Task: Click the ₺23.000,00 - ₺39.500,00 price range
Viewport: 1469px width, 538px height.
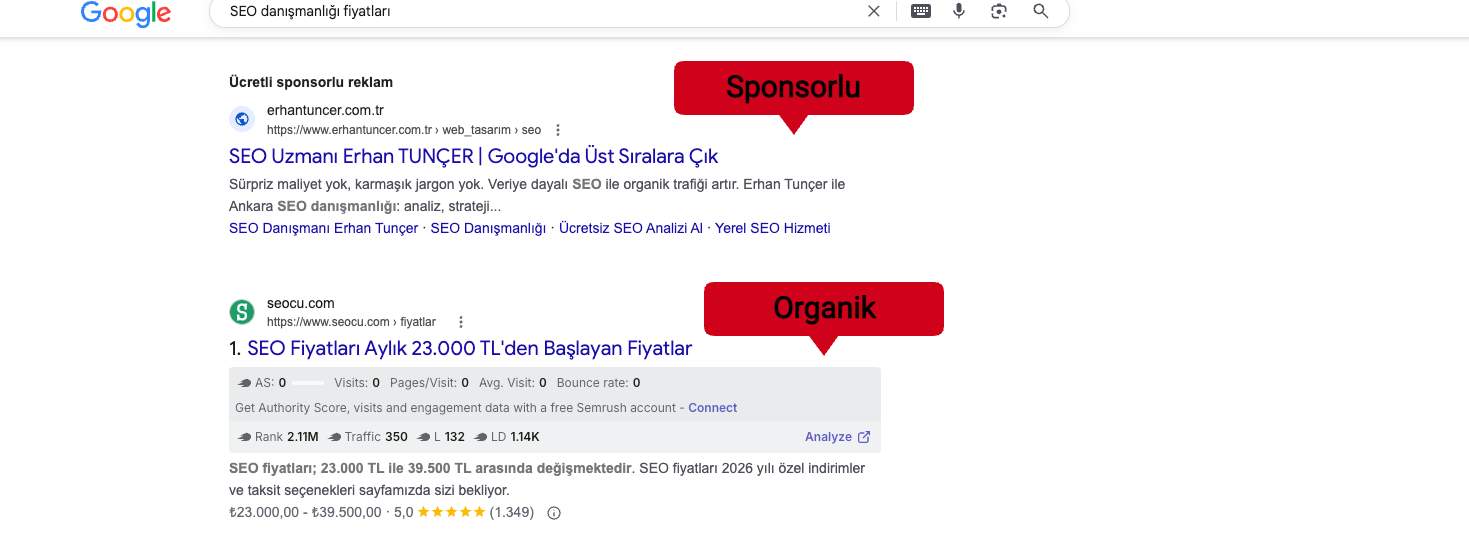Action: pos(305,512)
